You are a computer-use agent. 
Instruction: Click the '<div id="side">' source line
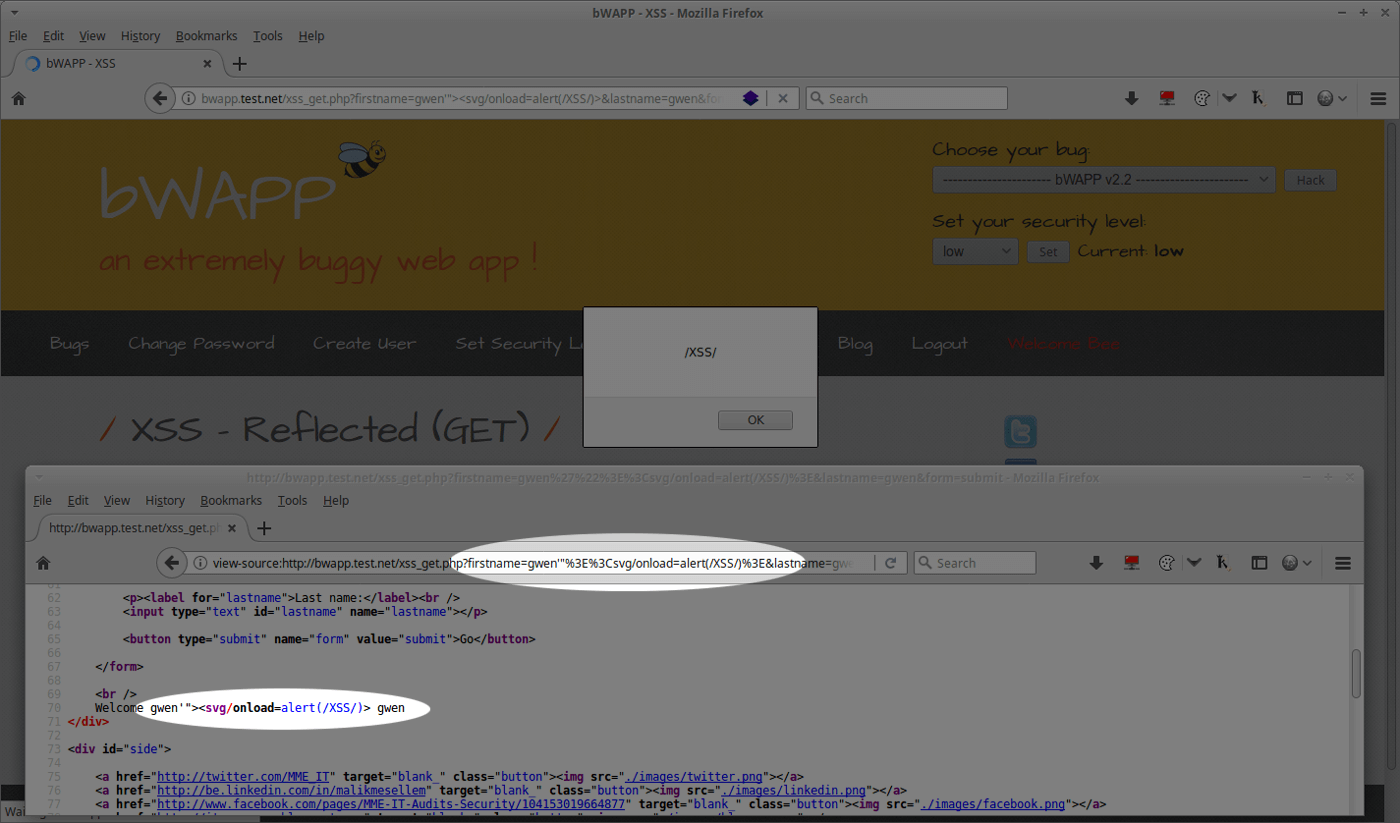click(119, 749)
